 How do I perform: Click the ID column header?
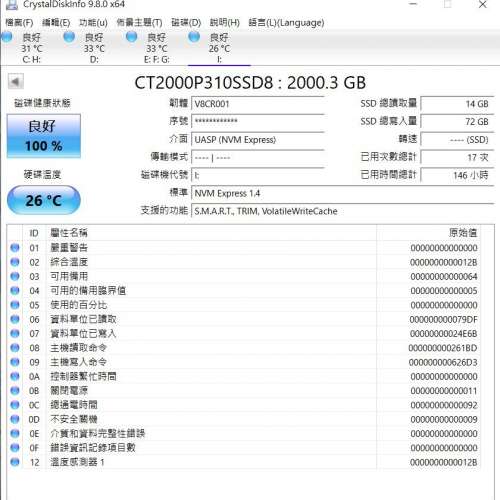[x=34, y=233]
